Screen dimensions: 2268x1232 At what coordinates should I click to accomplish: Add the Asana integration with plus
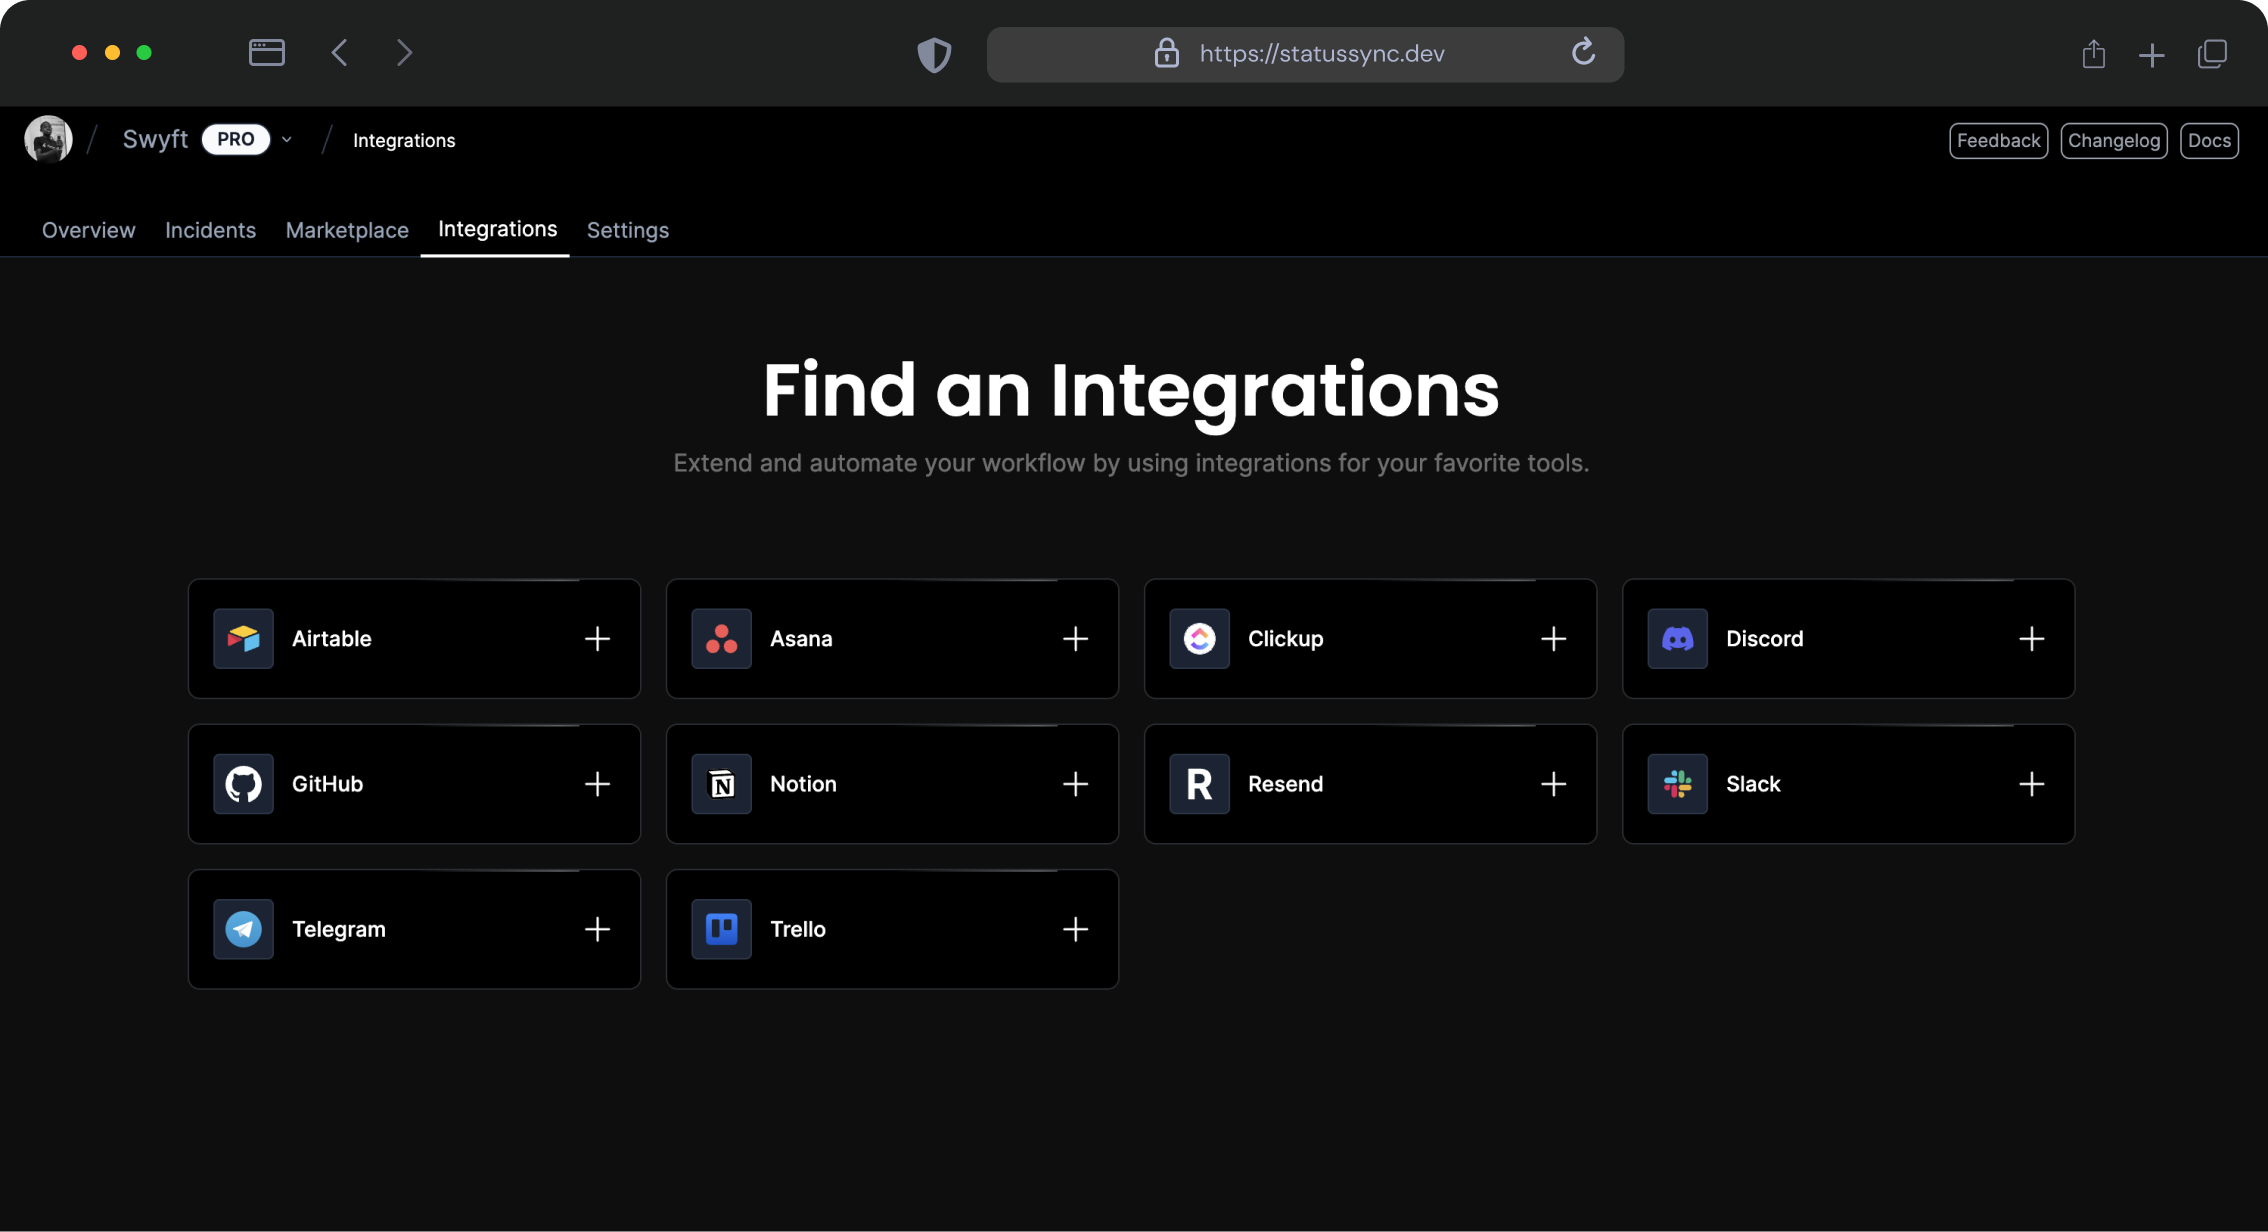point(1075,638)
